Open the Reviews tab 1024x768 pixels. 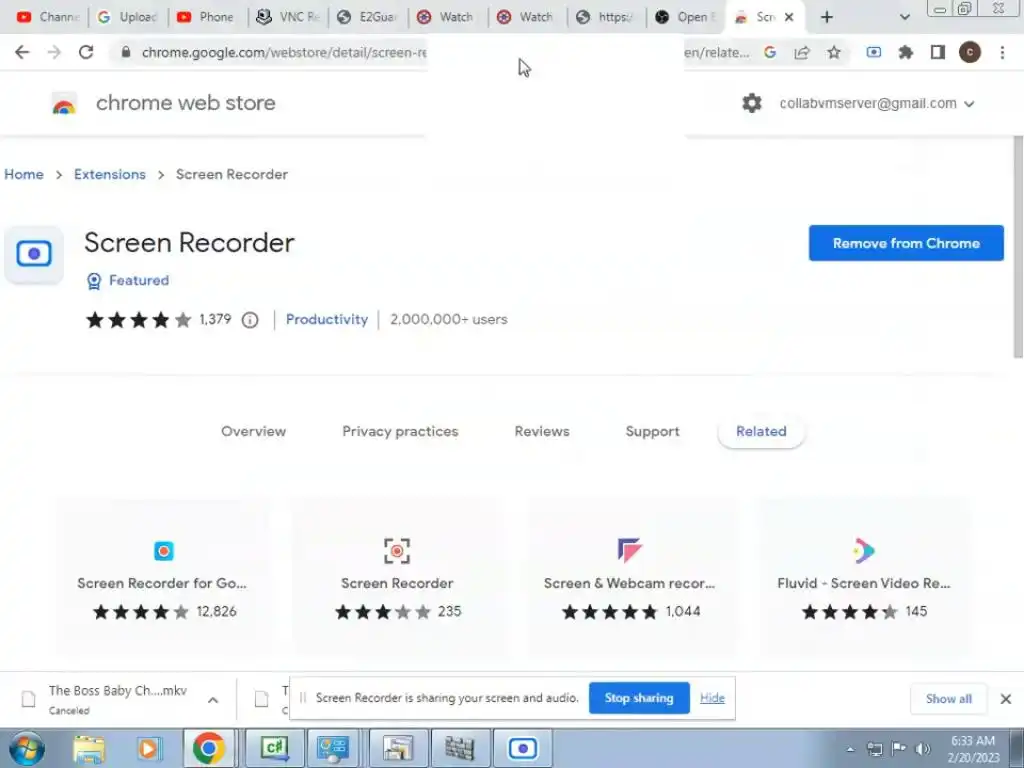coord(542,431)
